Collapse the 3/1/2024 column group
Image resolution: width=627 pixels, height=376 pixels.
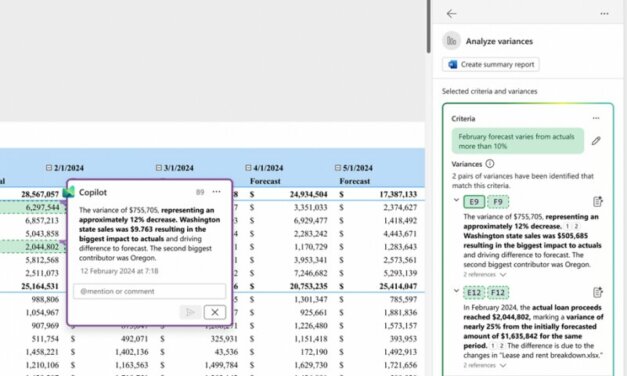pyautogui.click(x=158, y=168)
